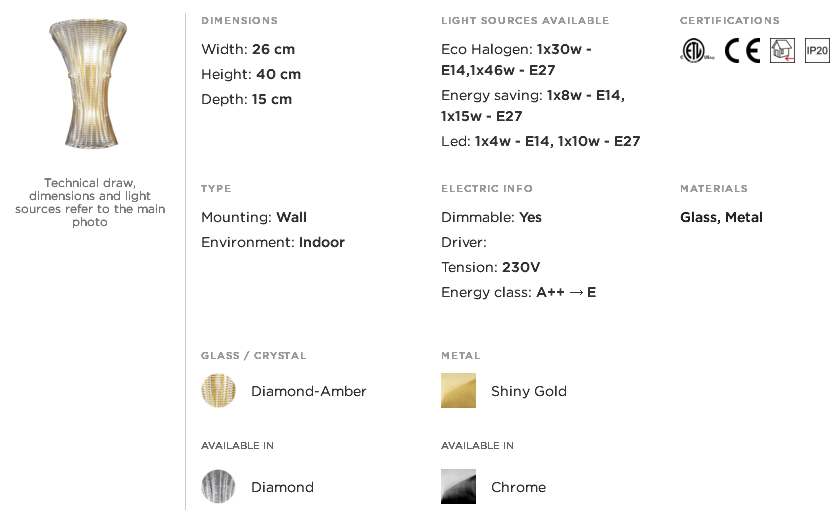837x510 pixels.
Task: Click the Chrome available option label
Action: (x=518, y=487)
